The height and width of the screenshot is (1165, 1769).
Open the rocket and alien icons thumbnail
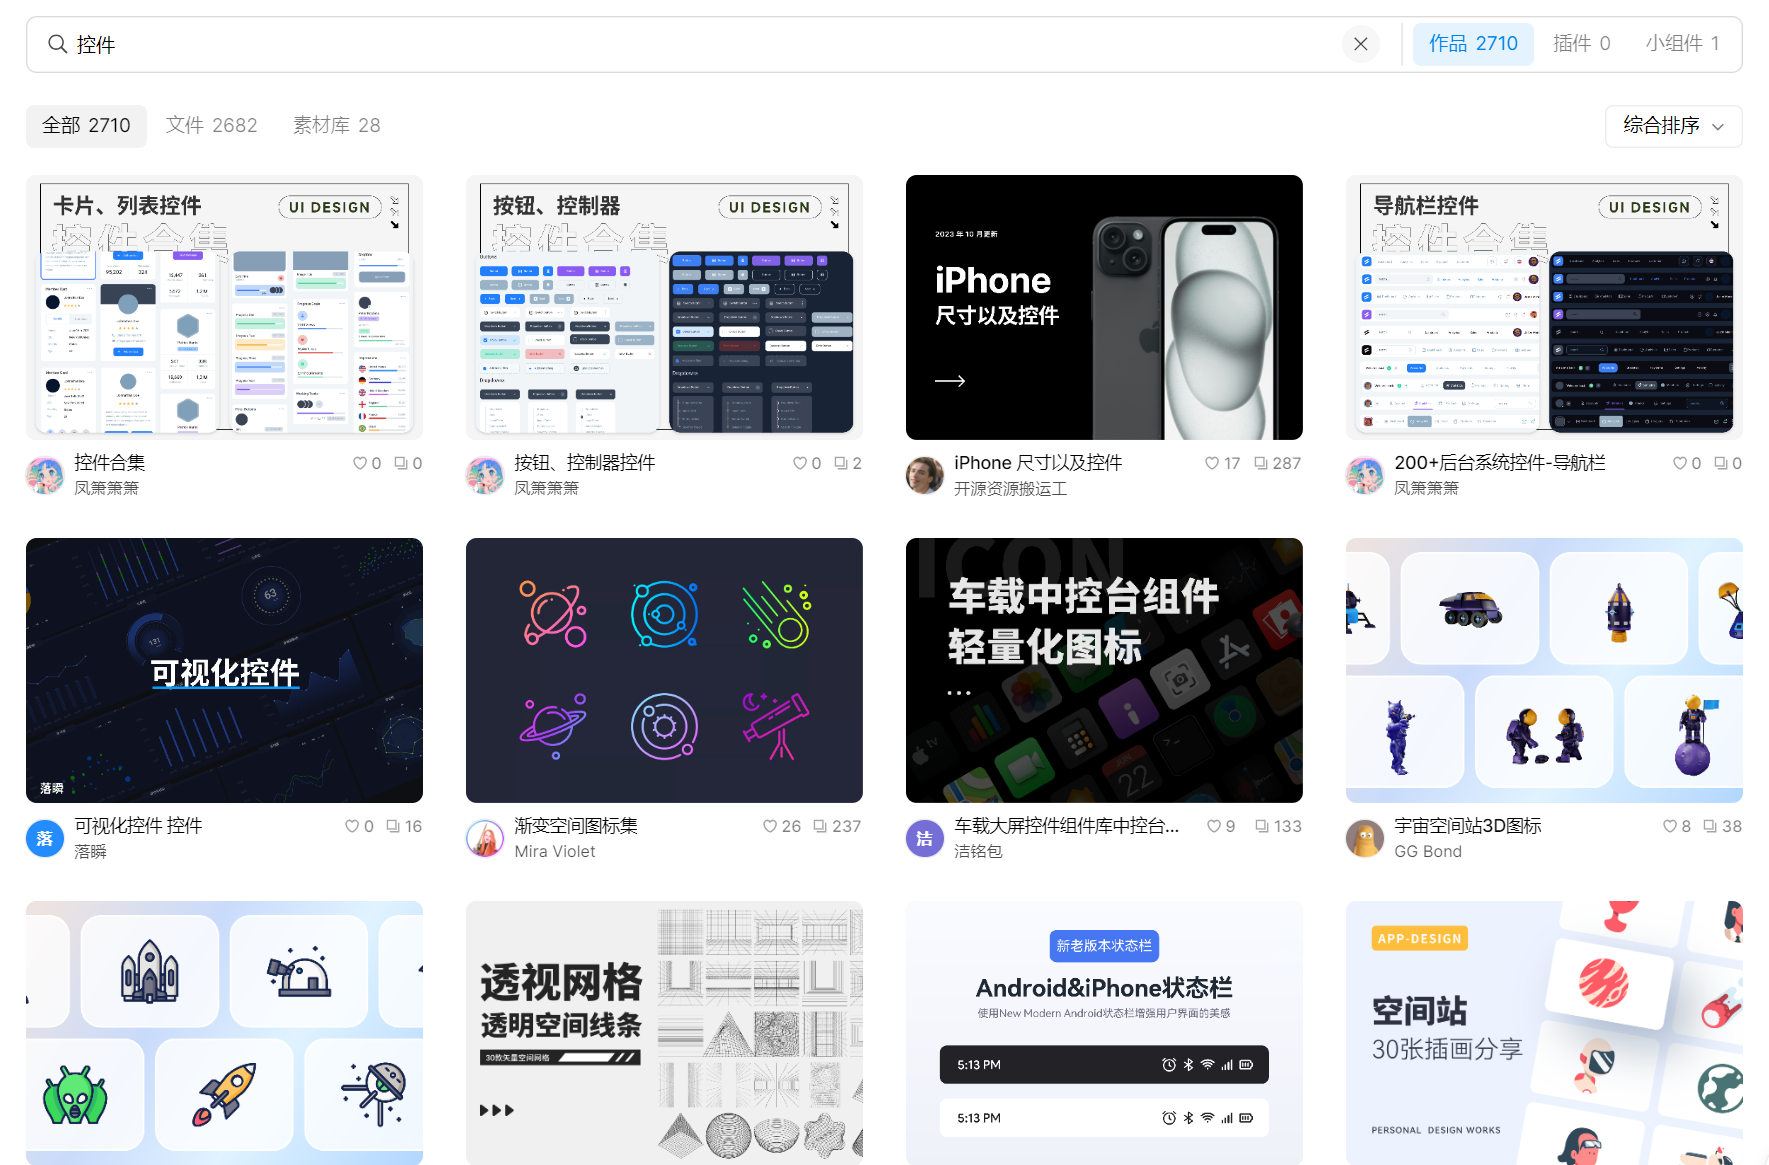[x=224, y=1033]
